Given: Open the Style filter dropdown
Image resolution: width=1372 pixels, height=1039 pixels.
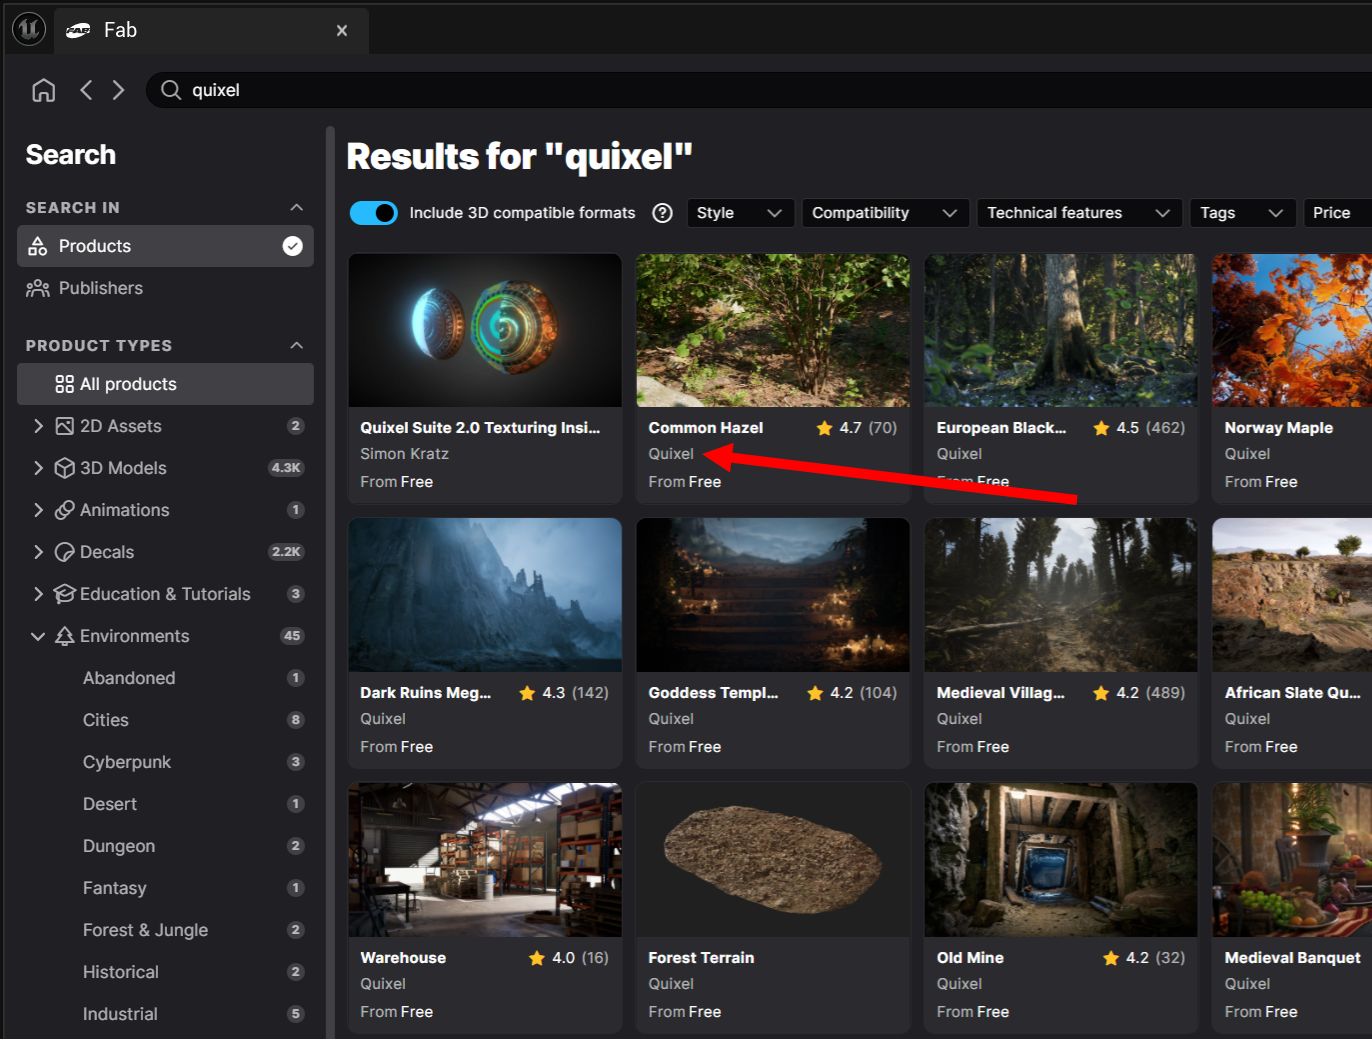Looking at the screenshot, I should [x=740, y=213].
